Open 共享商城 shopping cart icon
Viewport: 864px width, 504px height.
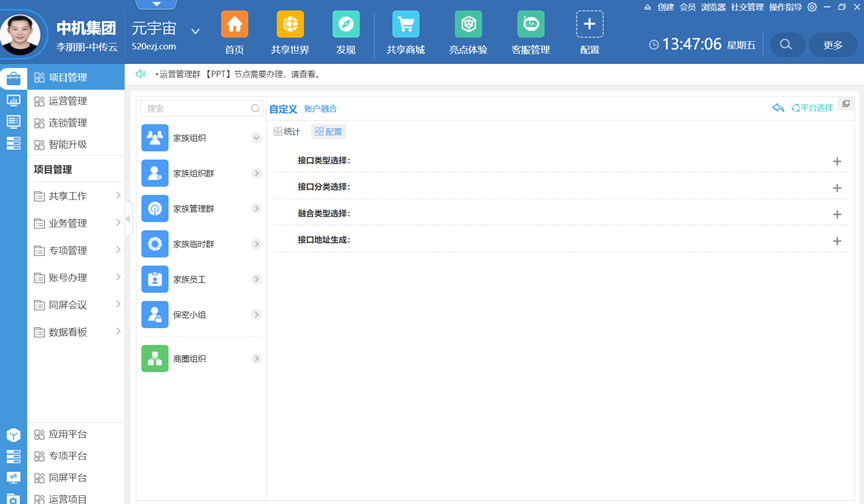coord(405,25)
